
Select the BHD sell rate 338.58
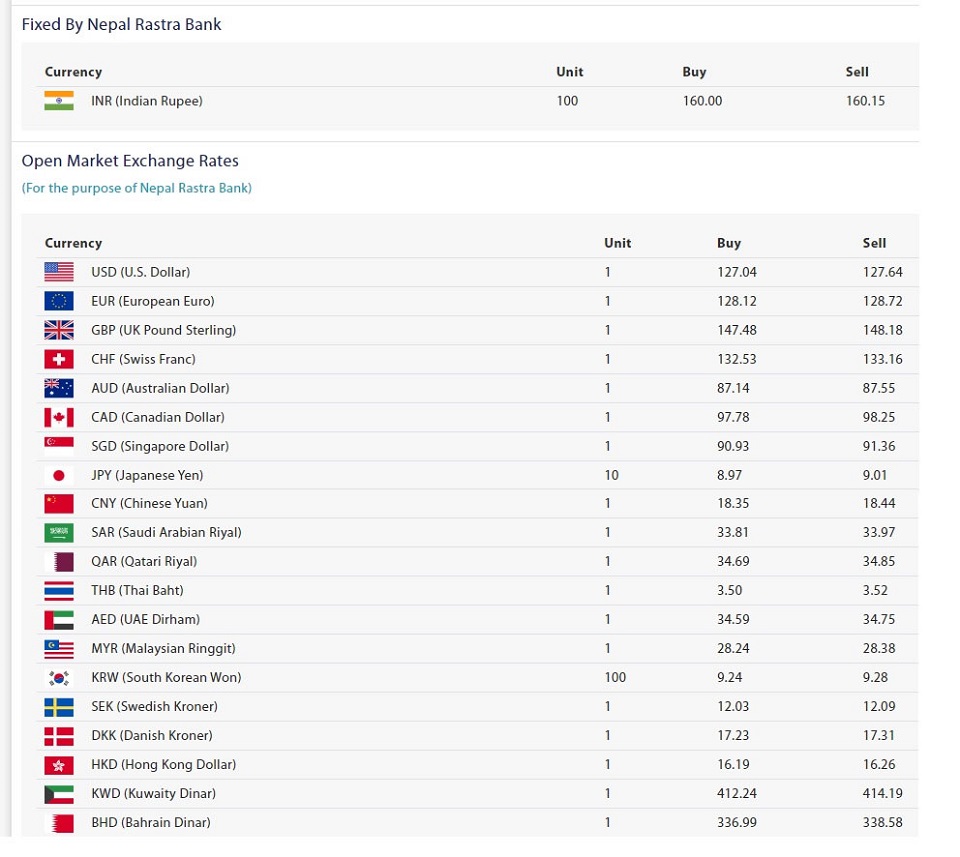(x=882, y=822)
